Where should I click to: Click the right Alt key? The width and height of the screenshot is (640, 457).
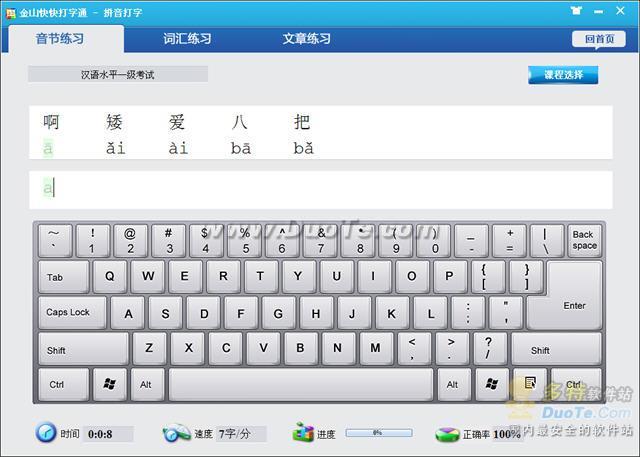(454, 384)
